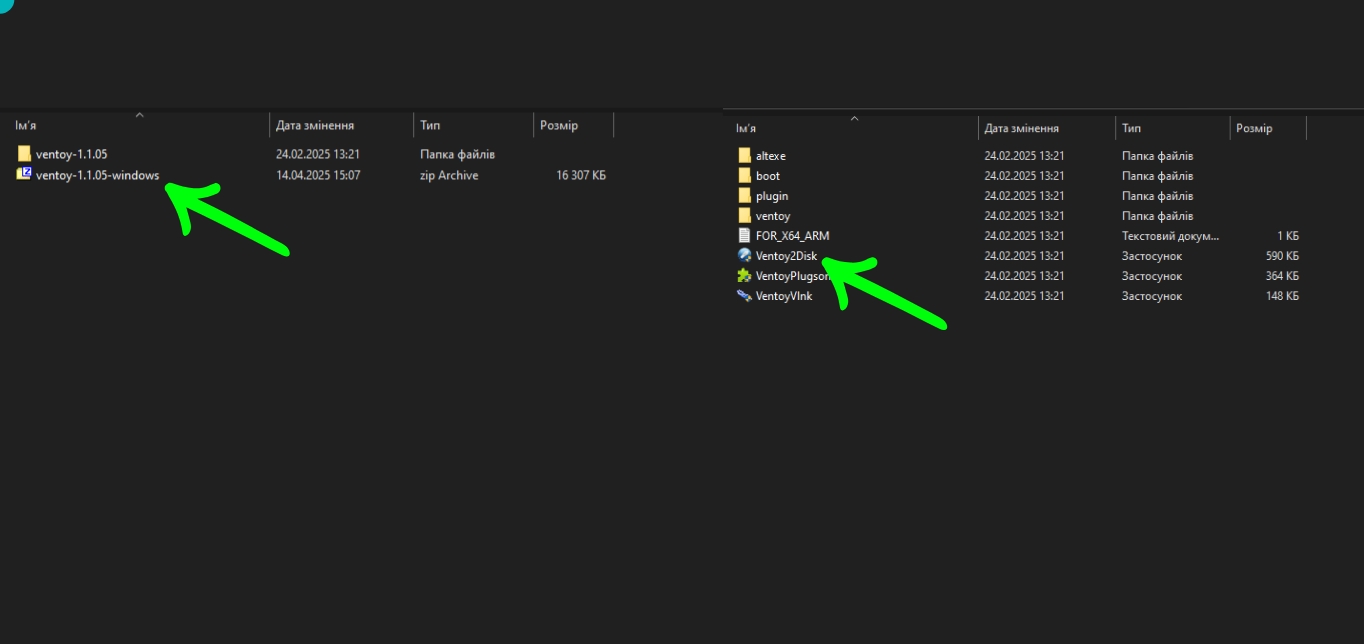1364x644 pixels.
Task: Click 'Застосунок' type in Ventoy2Disk row
Action: pyautogui.click(x=1152, y=256)
